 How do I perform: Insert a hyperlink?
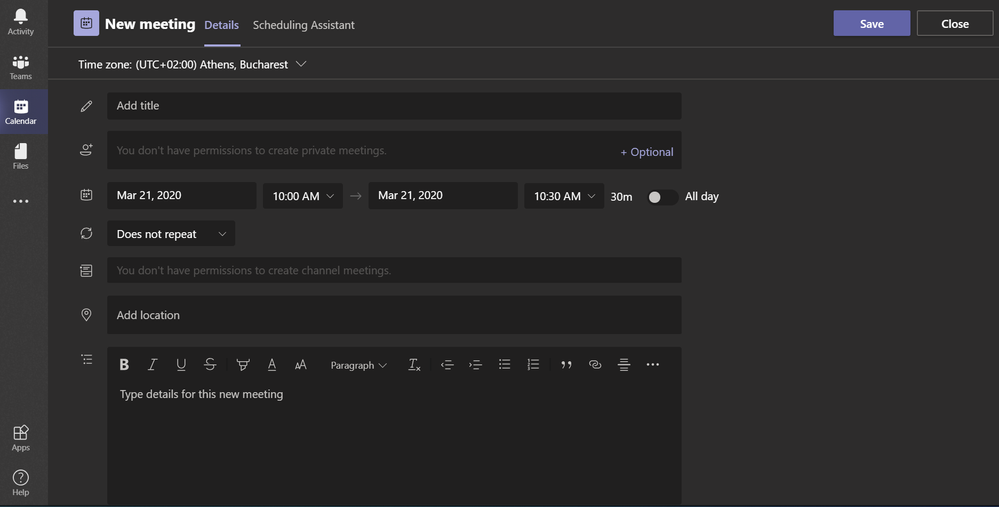[595, 364]
